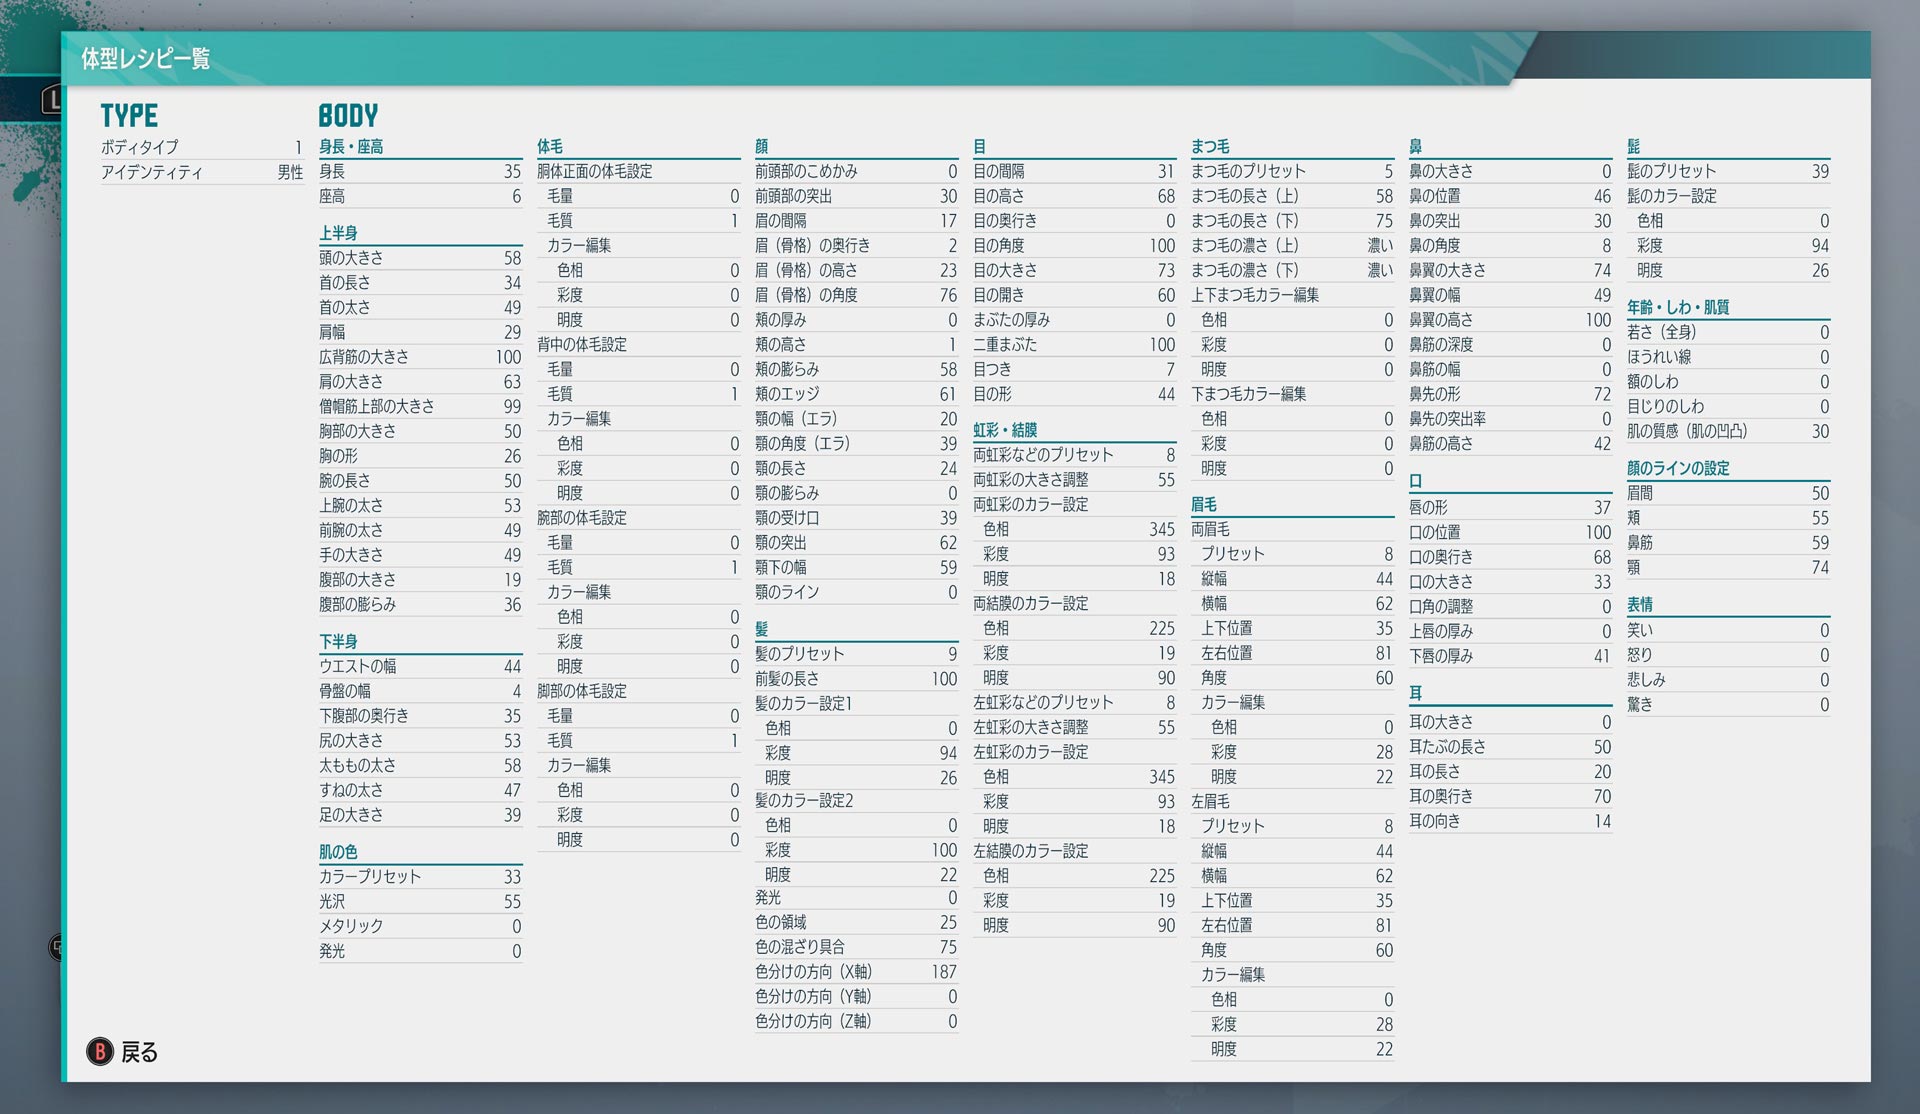
Task: Select the 広背筋の大きさ row
Action: 419,357
